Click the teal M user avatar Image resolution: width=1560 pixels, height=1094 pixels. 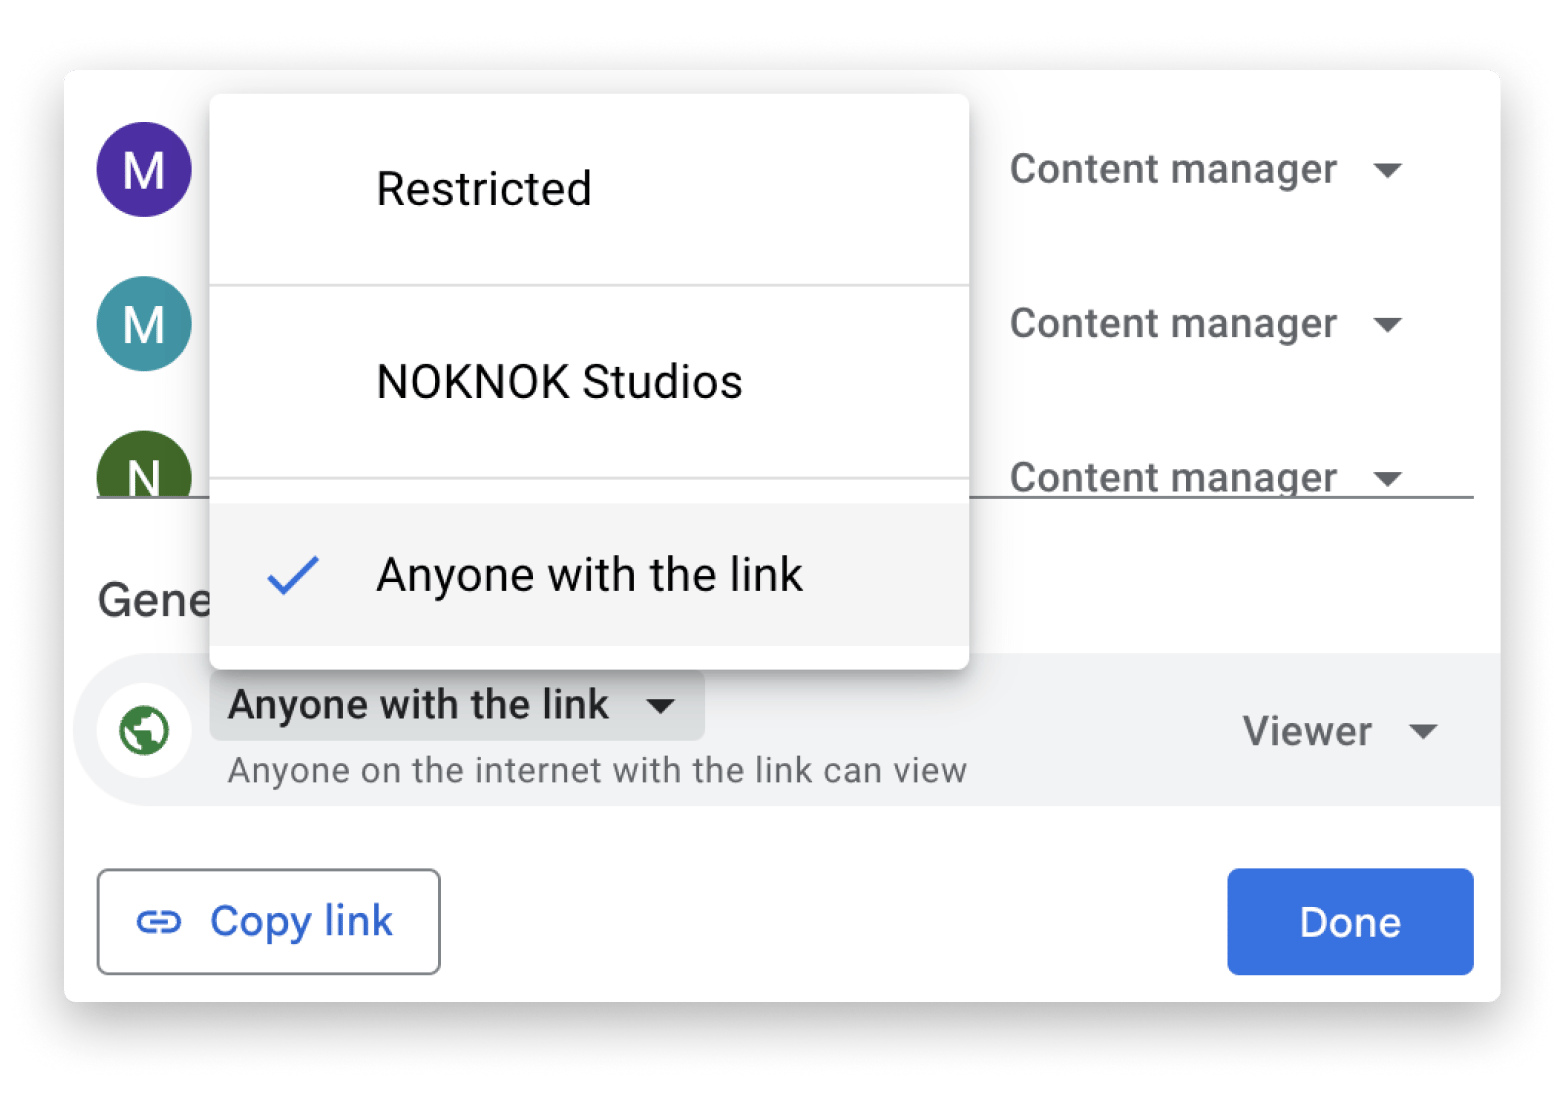[144, 324]
